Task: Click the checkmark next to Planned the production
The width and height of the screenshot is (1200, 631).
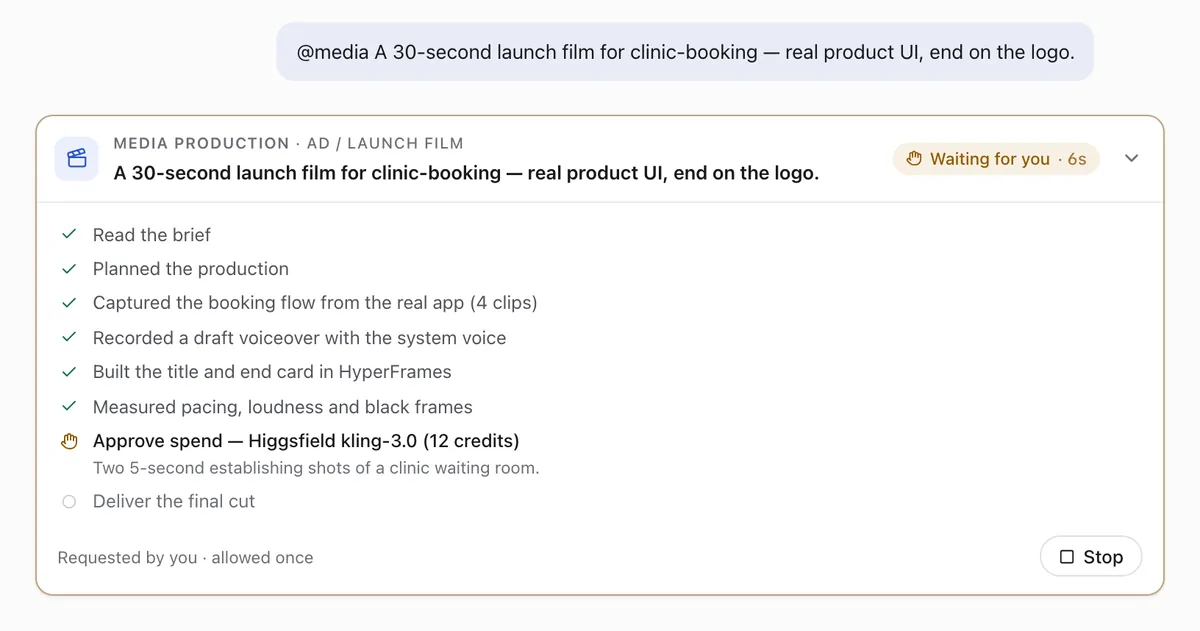Action: tap(69, 269)
